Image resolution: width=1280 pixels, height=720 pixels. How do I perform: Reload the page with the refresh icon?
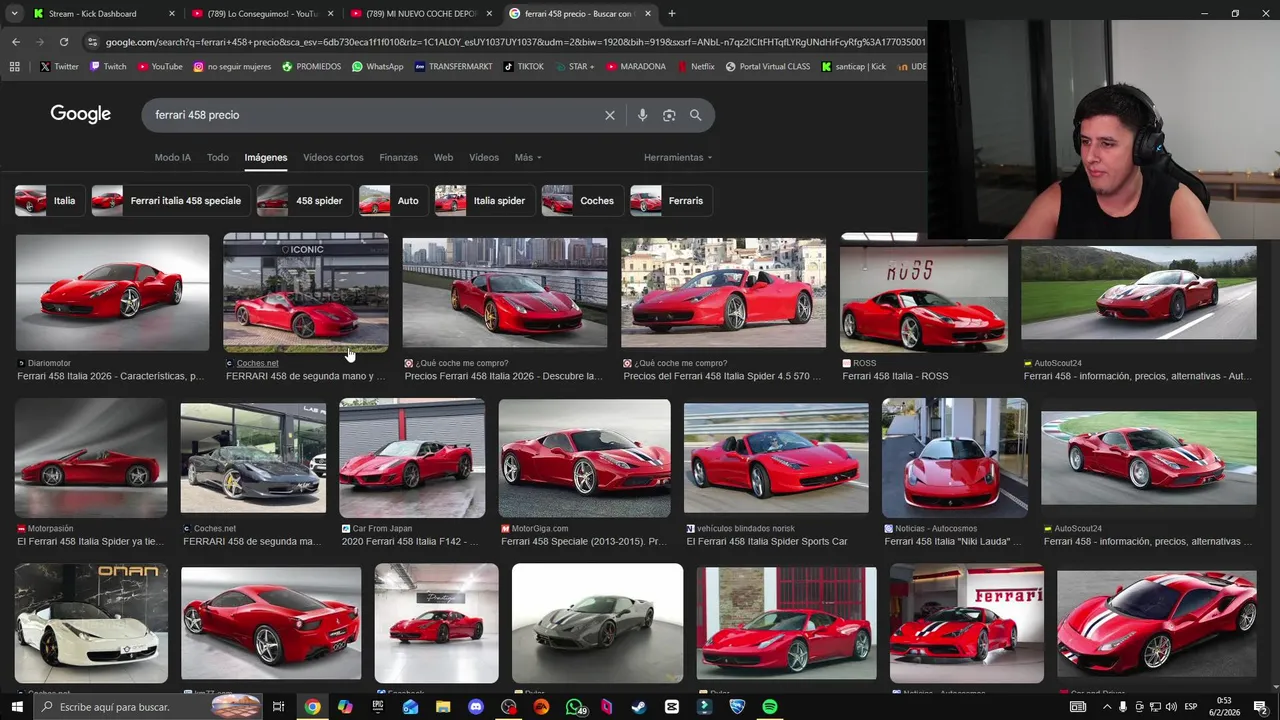click(64, 42)
